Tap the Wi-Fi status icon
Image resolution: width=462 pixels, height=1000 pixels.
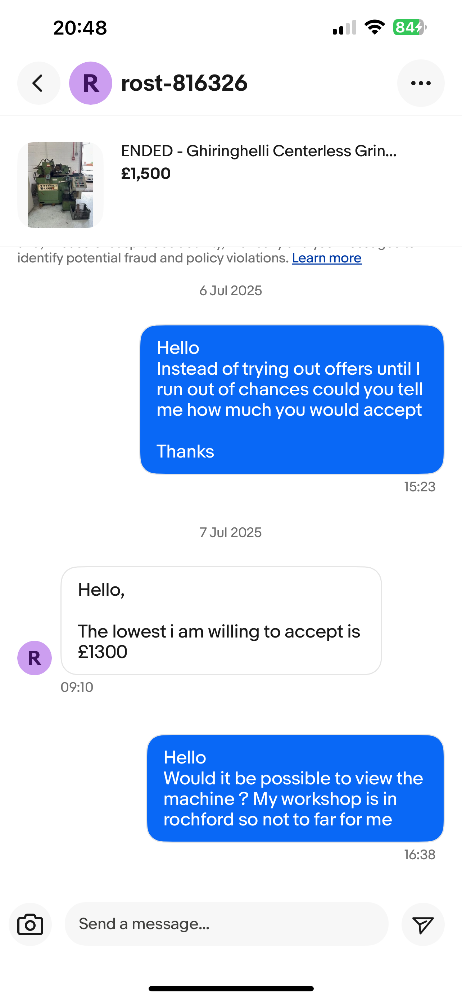375,27
